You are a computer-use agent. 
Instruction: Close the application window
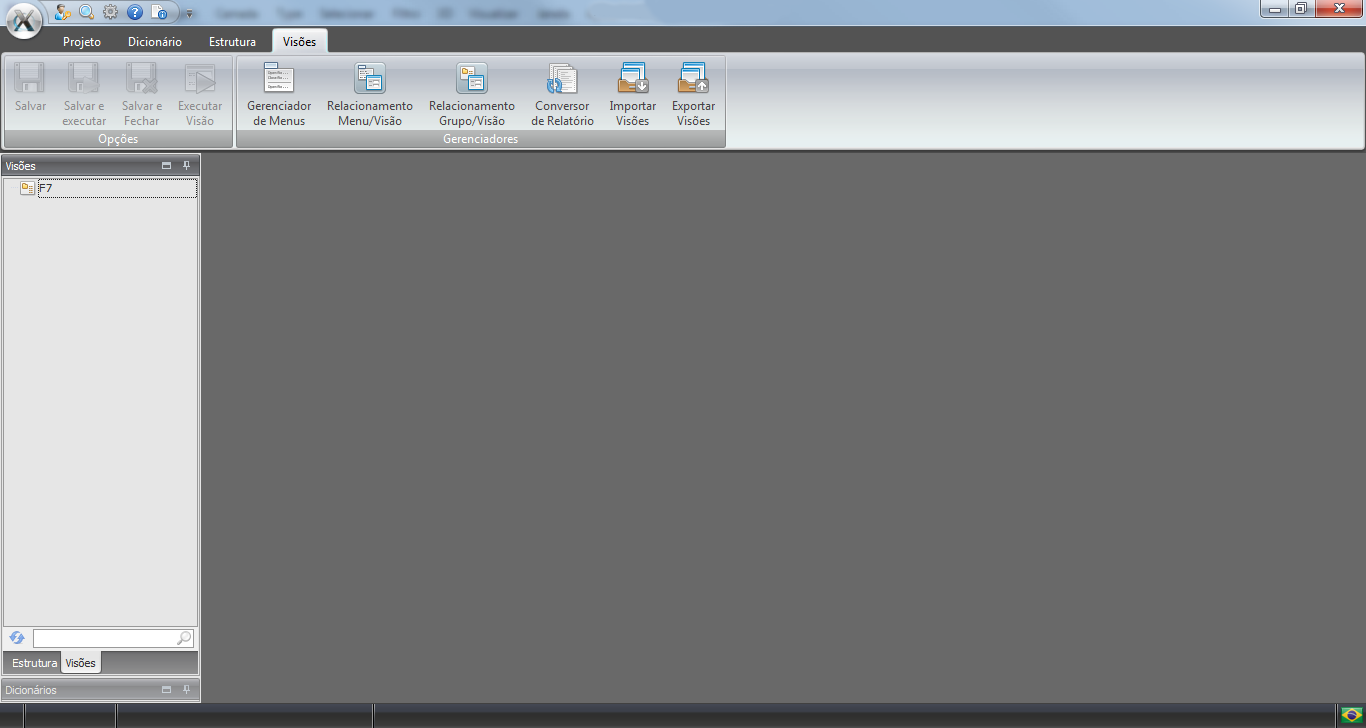click(x=1337, y=9)
